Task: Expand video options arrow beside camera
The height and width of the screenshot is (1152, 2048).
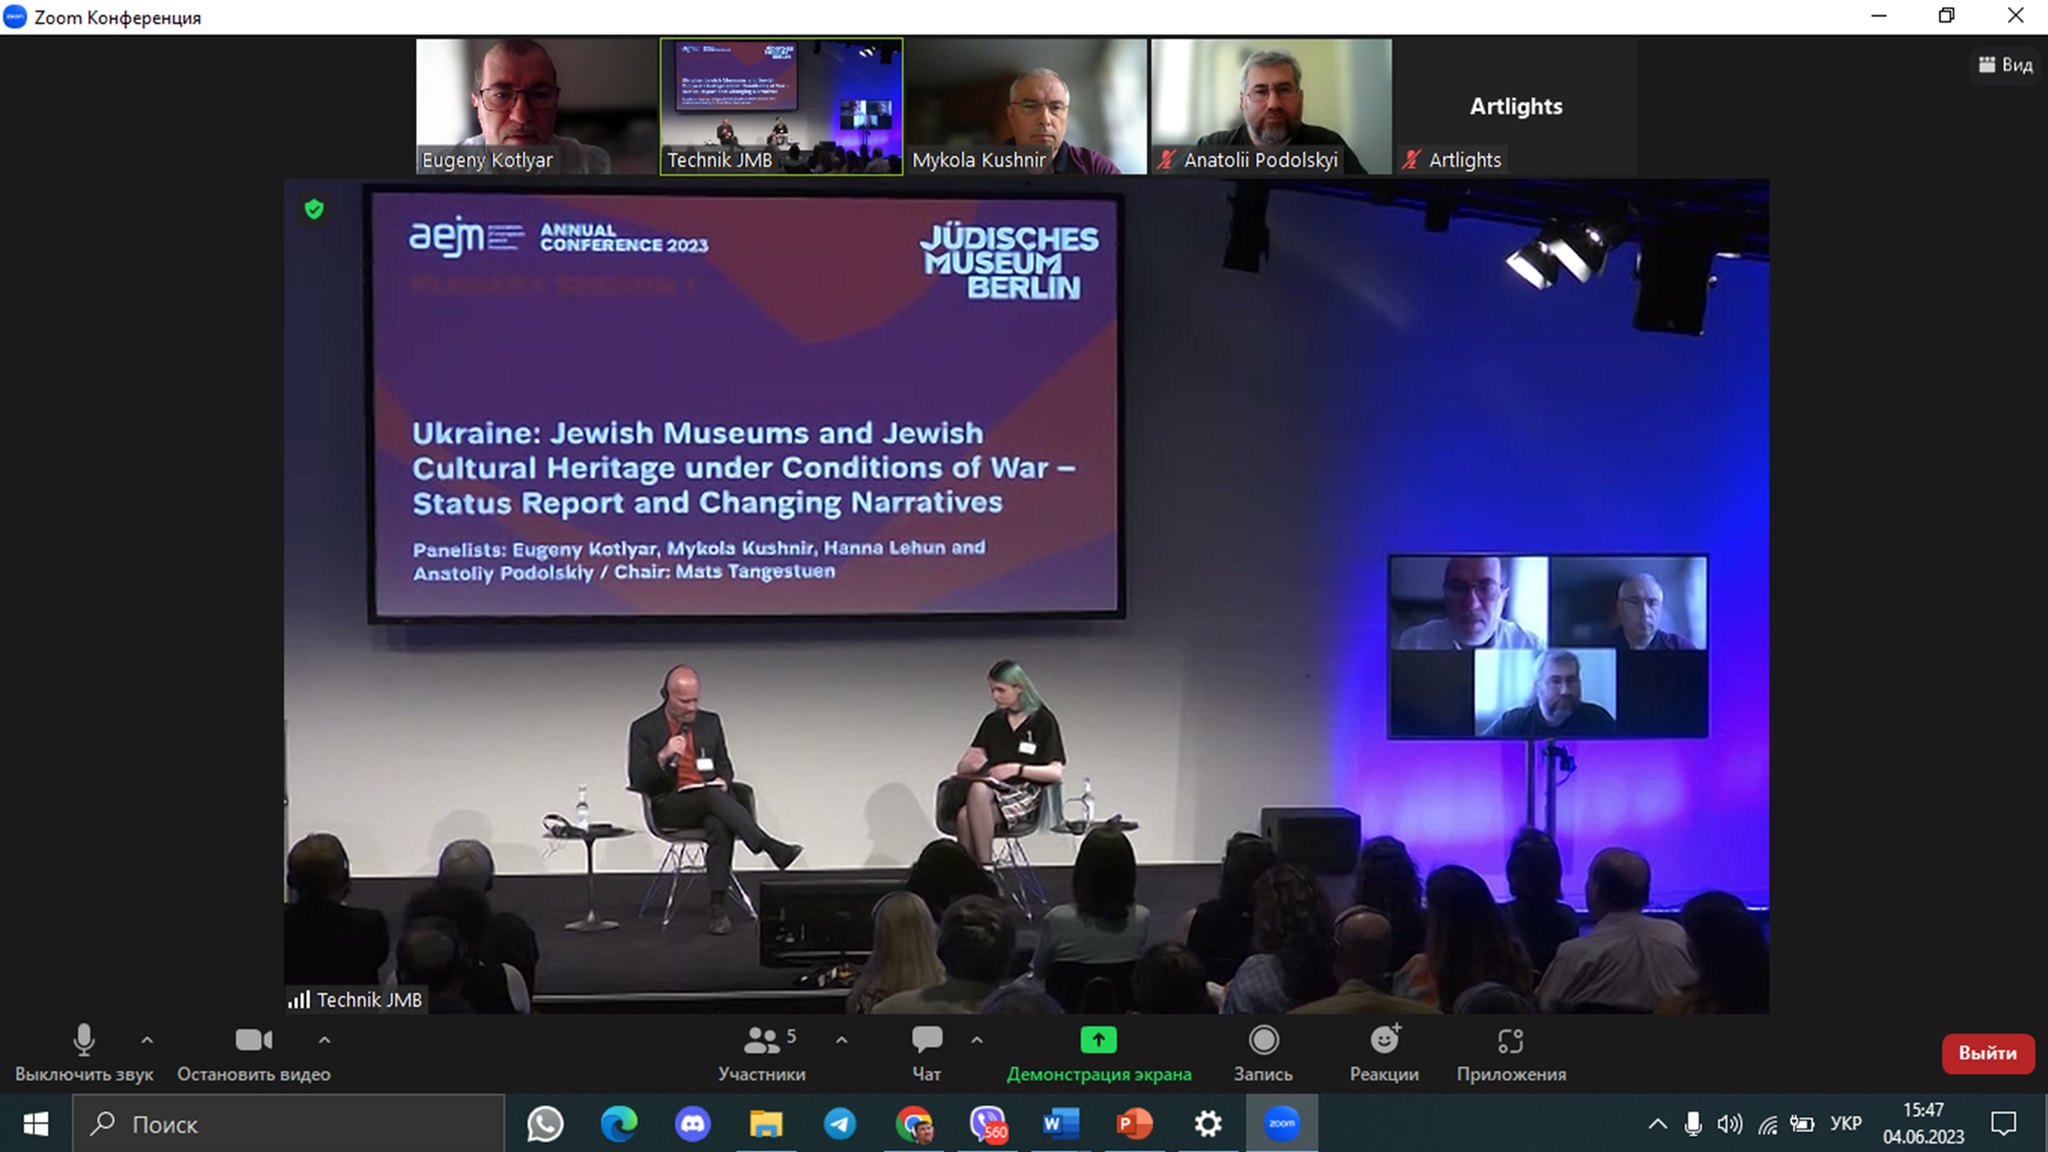Action: coord(324,1040)
